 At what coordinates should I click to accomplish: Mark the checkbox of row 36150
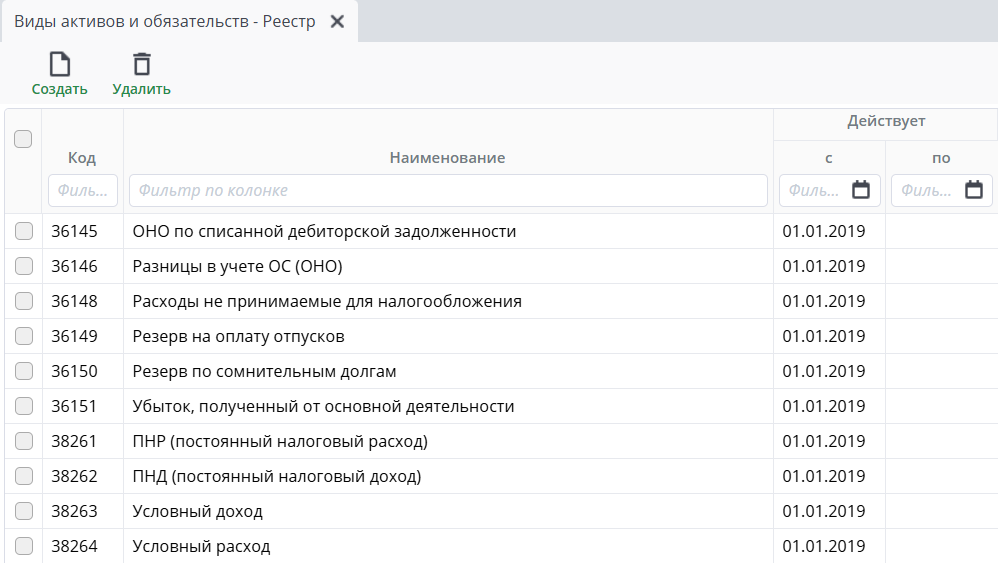click(x=24, y=371)
